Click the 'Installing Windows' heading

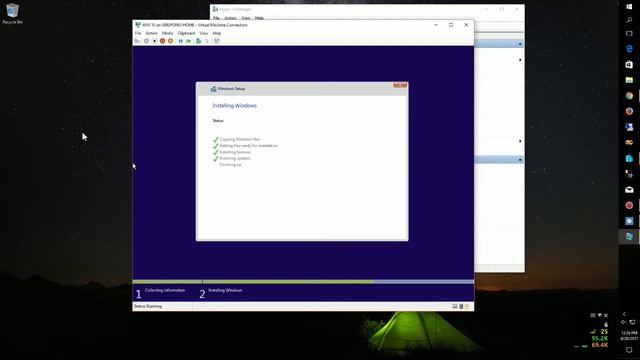pos(234,106)
